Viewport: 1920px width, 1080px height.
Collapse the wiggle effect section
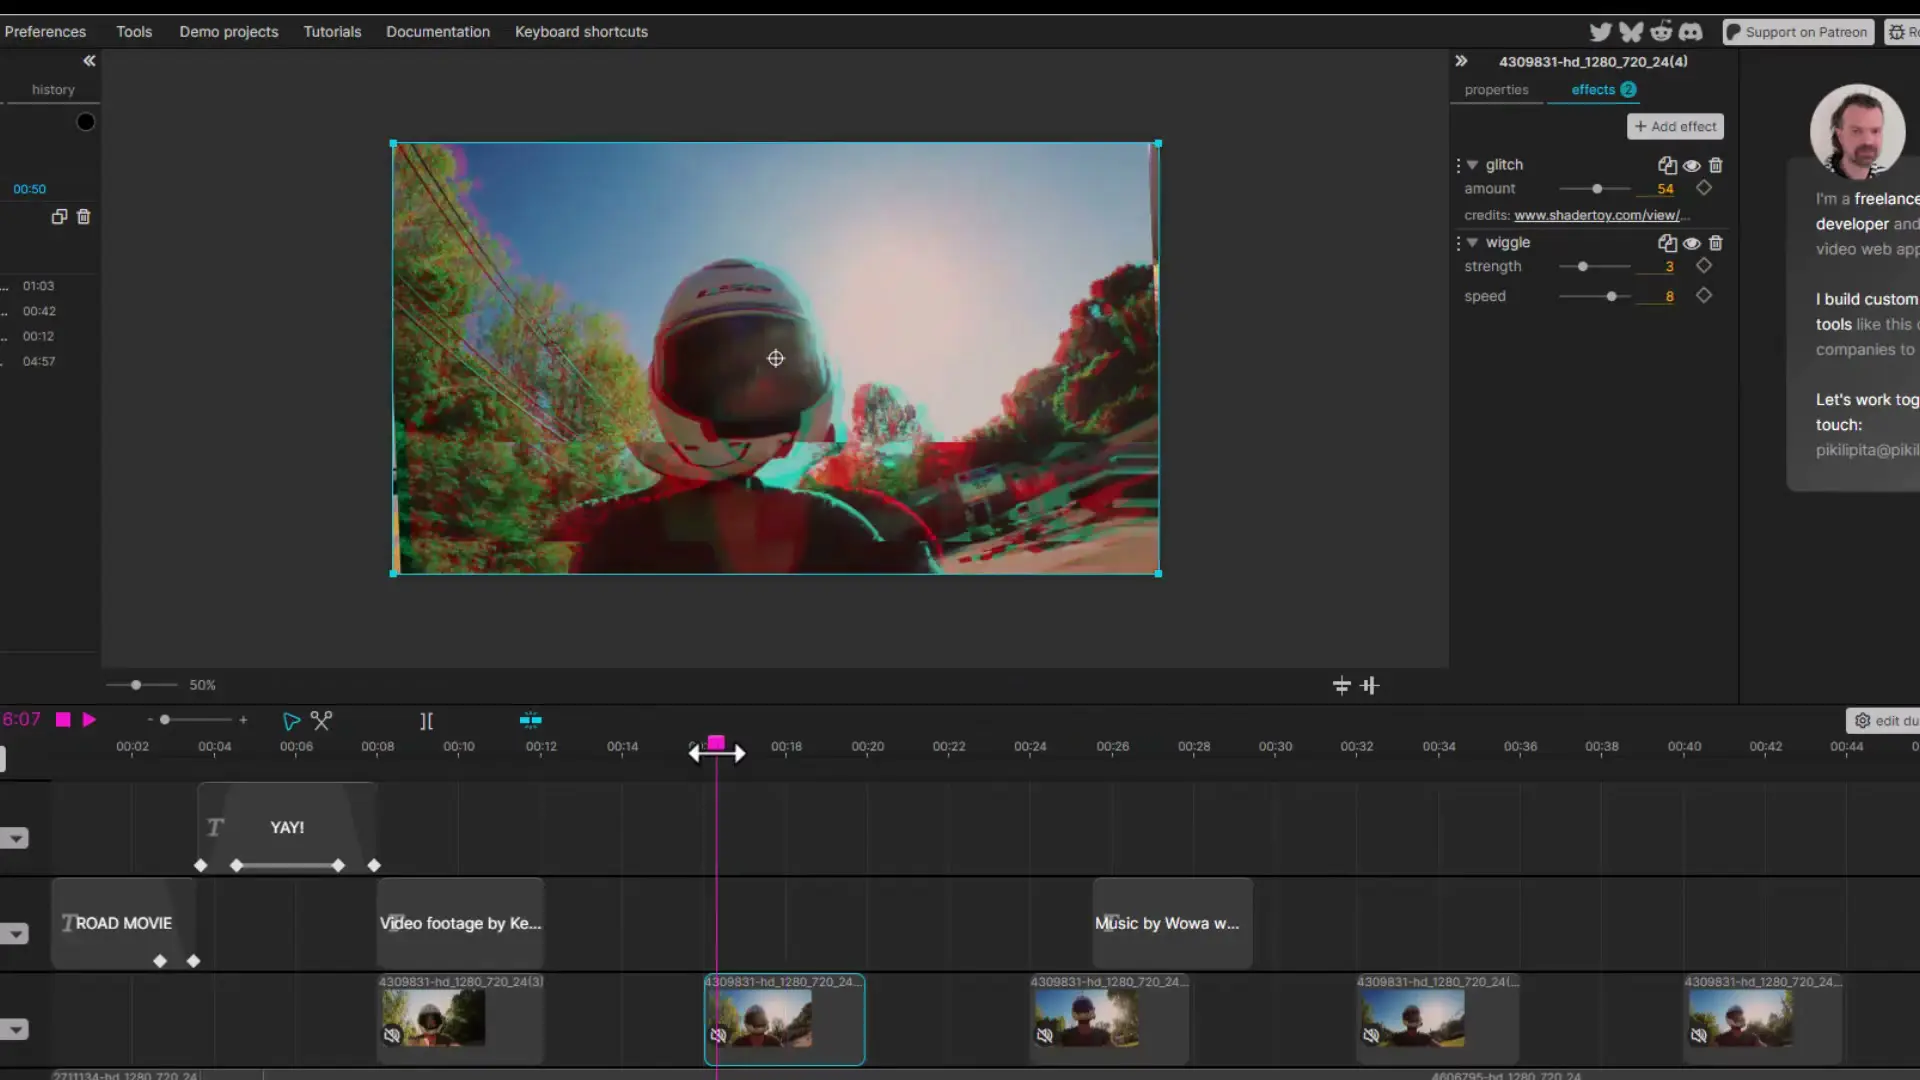[x=1472, y=243]
